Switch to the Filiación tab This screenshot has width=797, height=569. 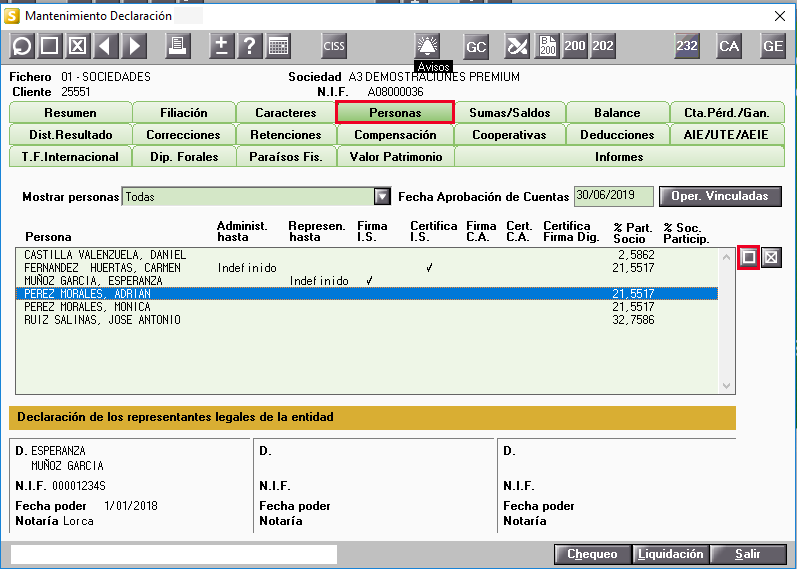click(184, 112)
